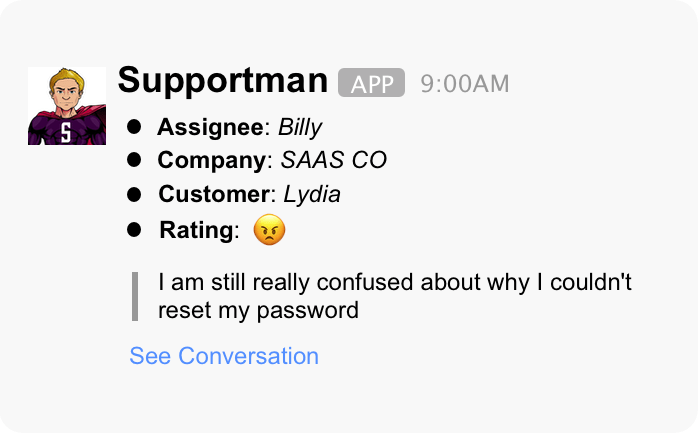
Task: Click the bold Assignee label
Action: (x=211, y=127)
